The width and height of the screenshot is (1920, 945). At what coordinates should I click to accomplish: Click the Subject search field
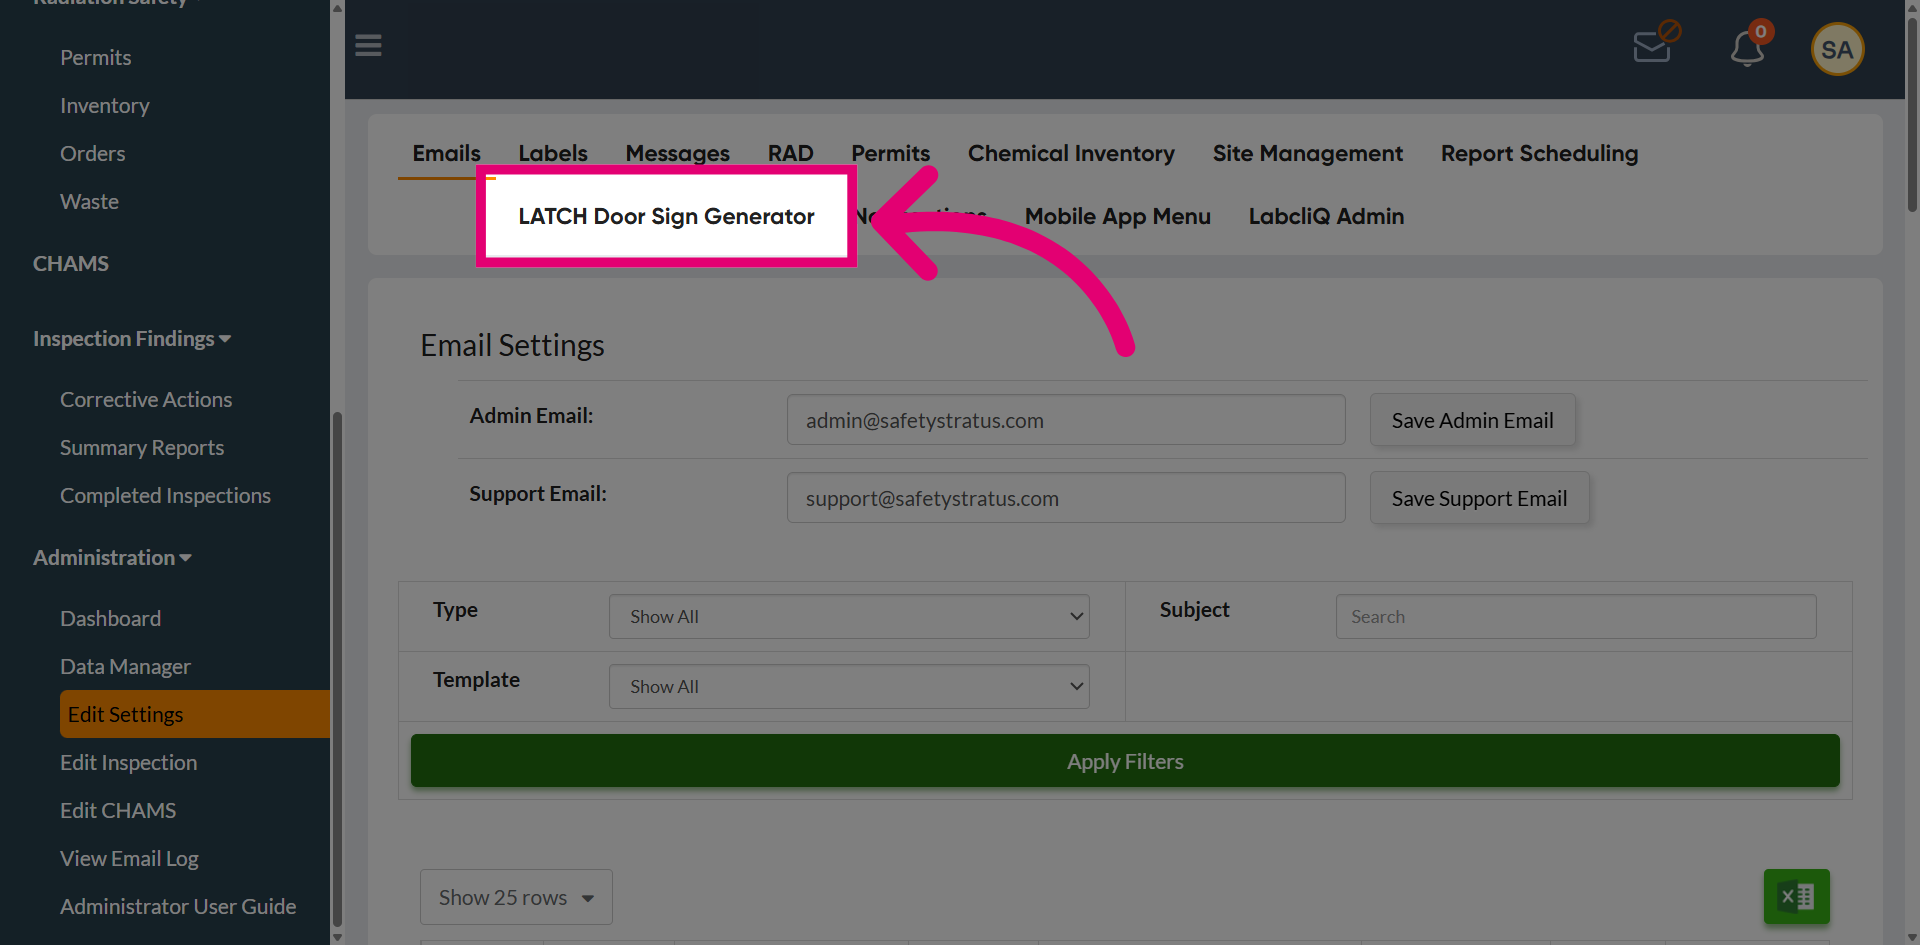[1576, 617]
